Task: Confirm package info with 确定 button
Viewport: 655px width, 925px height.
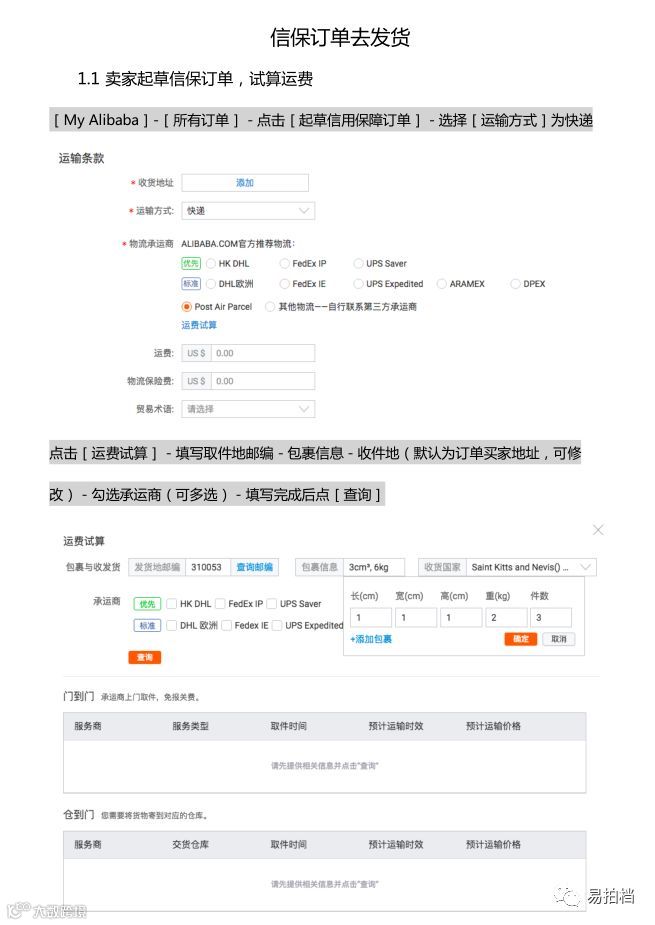Action: pos(520,639)
